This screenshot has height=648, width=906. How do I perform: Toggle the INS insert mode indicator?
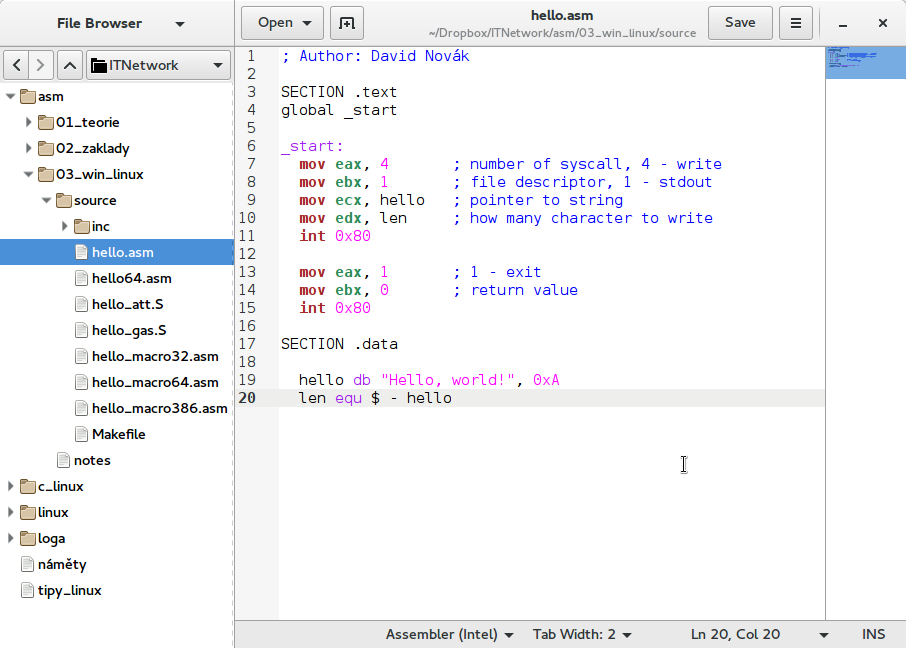coord(873,634)
